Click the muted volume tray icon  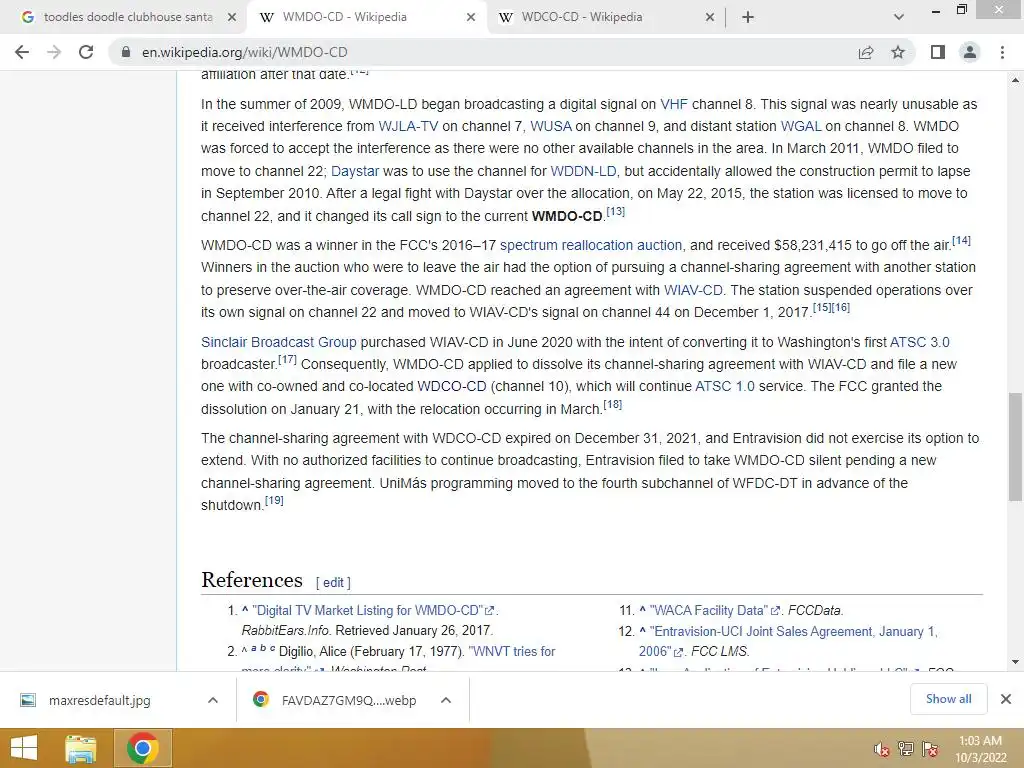(x=882, y=749)
